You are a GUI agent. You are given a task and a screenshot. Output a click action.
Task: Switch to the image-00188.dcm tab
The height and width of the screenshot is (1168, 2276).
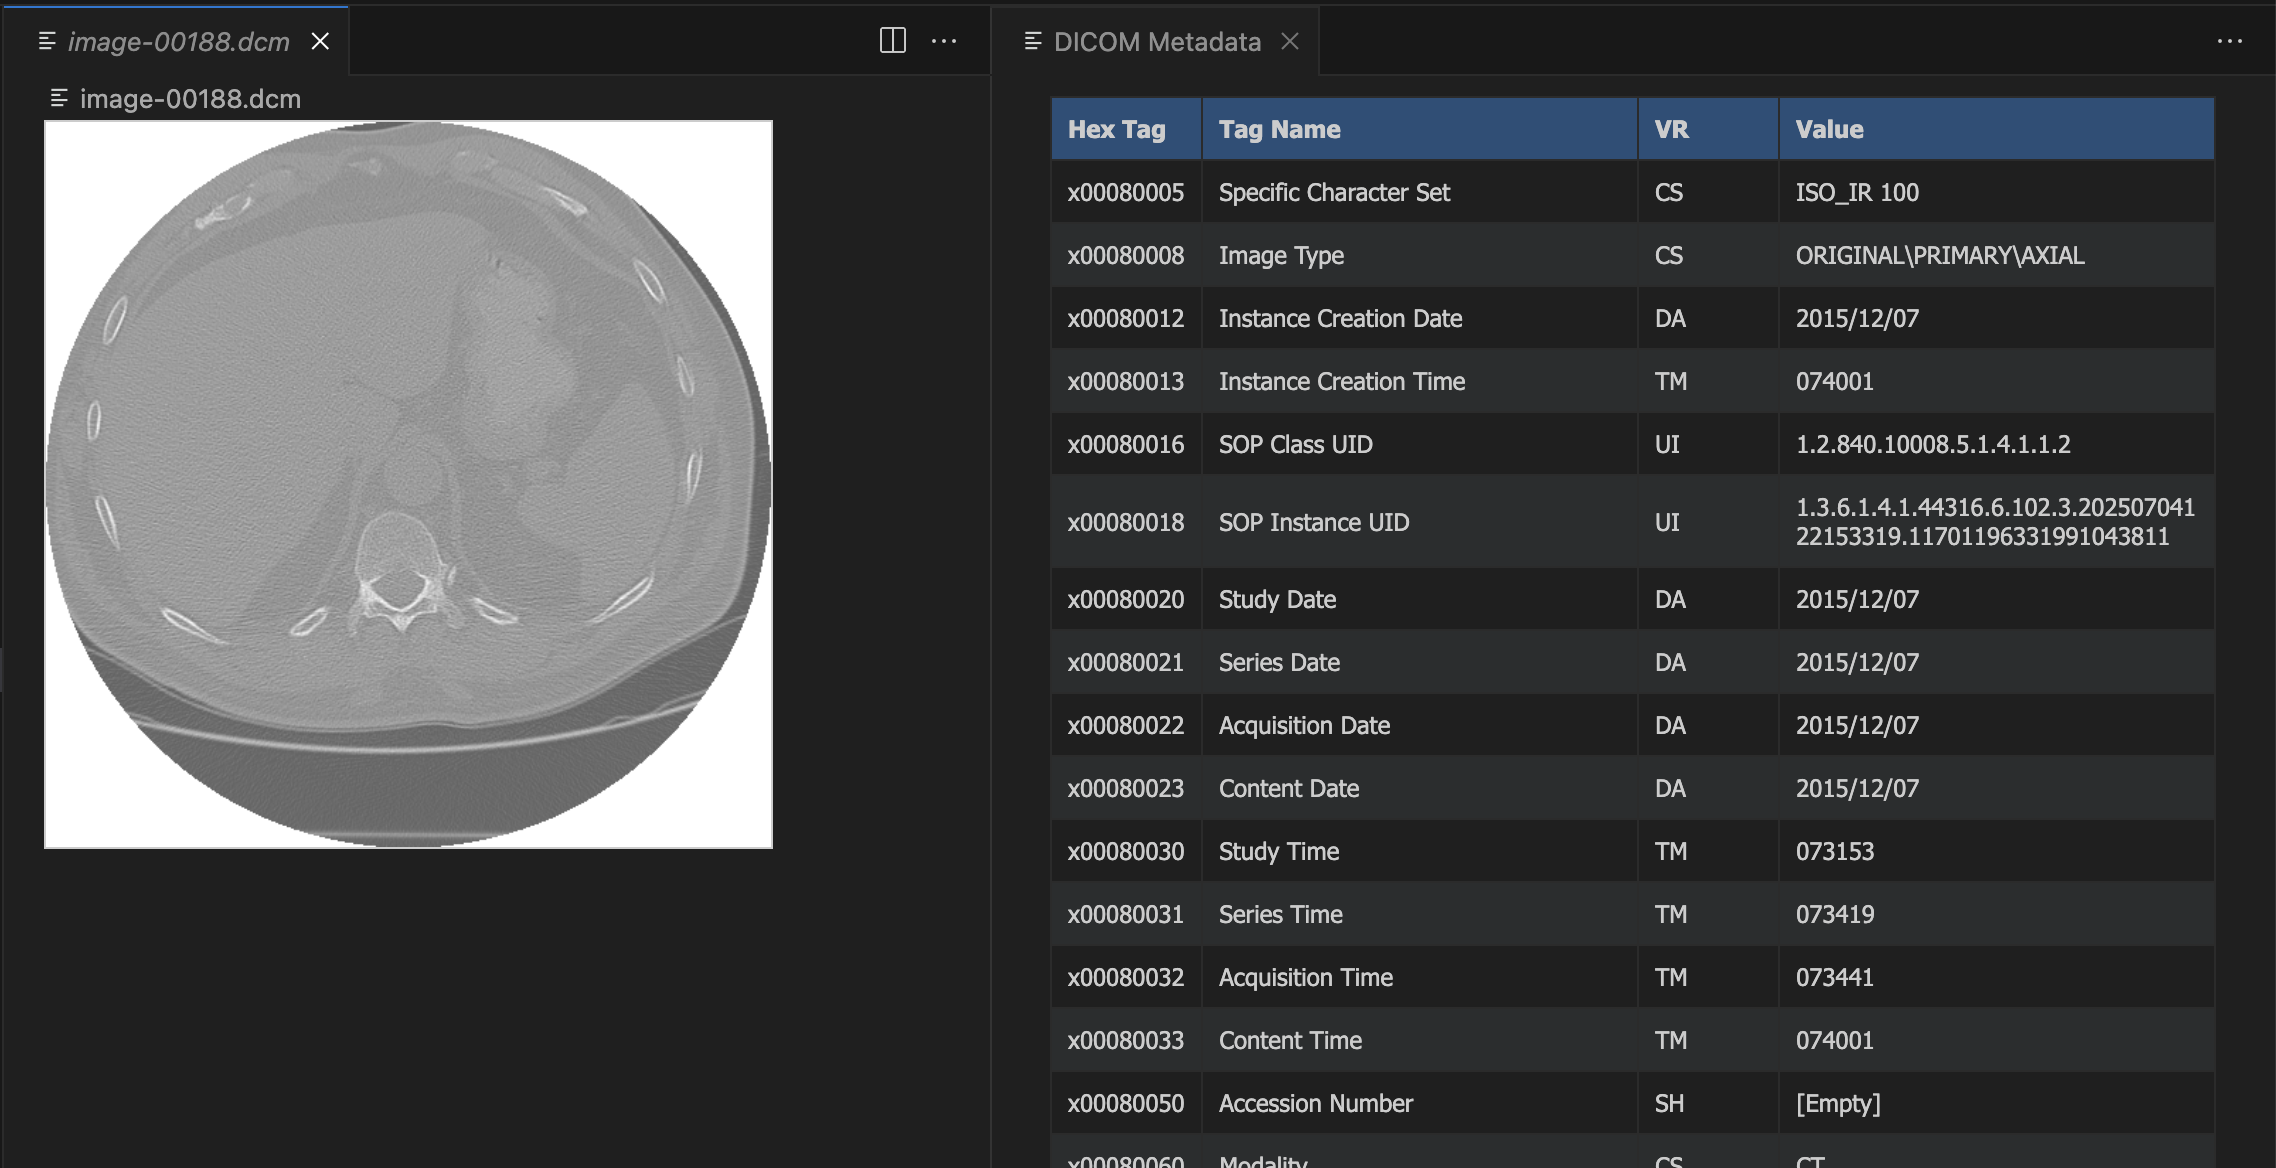tap(178, 41)
